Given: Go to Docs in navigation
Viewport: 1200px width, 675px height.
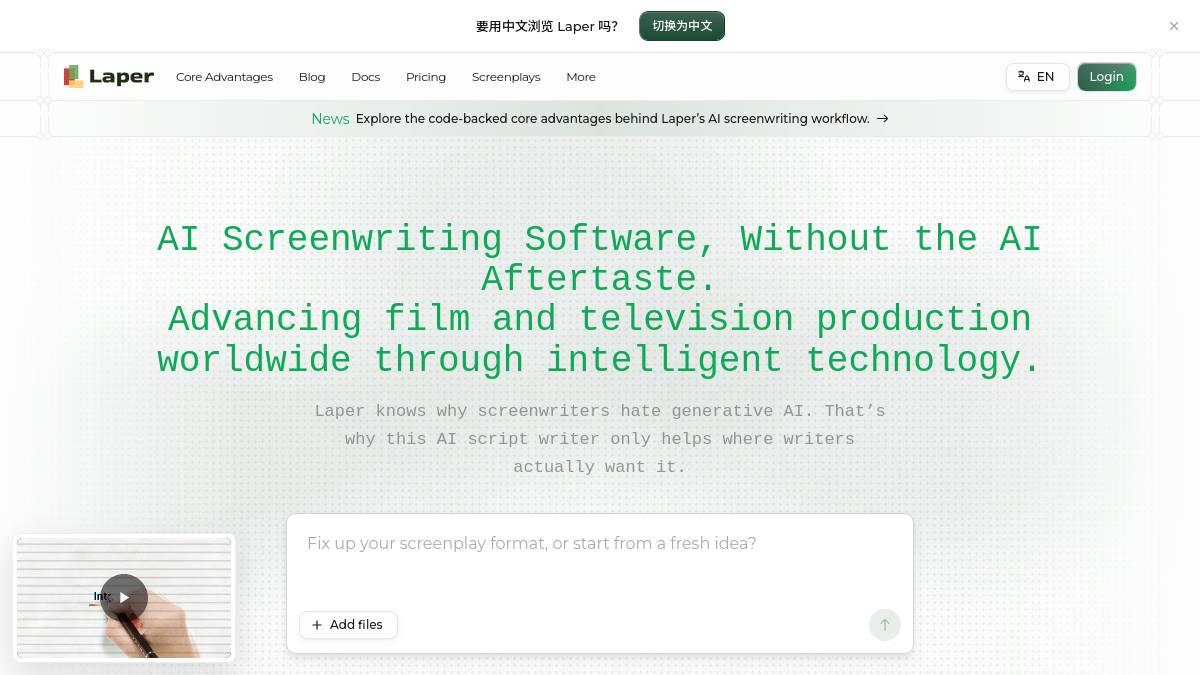Looking at the screenshot, I should click(x=366, y=77).
